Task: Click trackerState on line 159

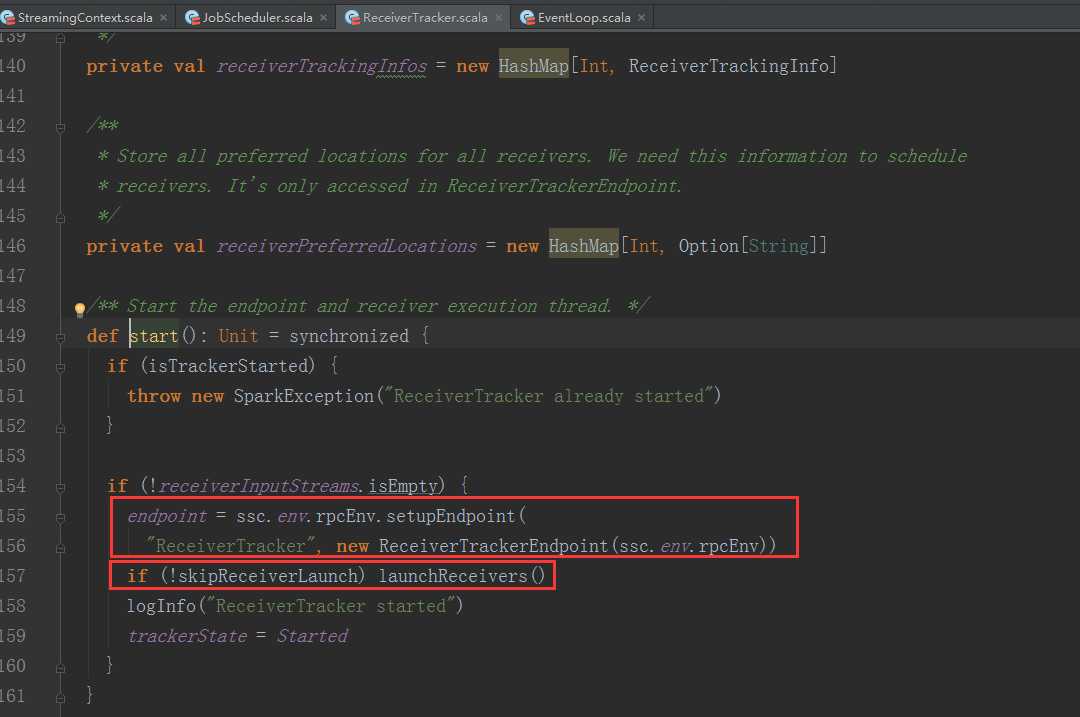Action: click(187, 636)
